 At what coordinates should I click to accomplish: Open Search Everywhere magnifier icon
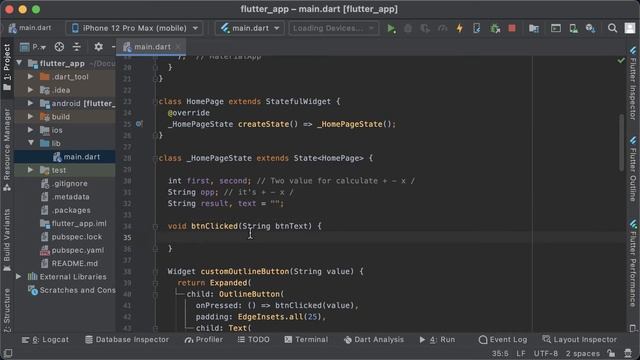coord(612,28)
